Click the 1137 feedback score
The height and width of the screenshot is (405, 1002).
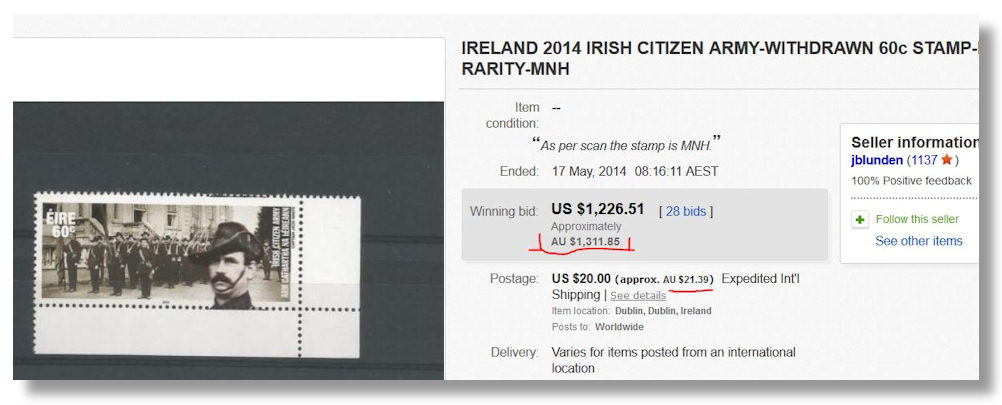(925, 160)
